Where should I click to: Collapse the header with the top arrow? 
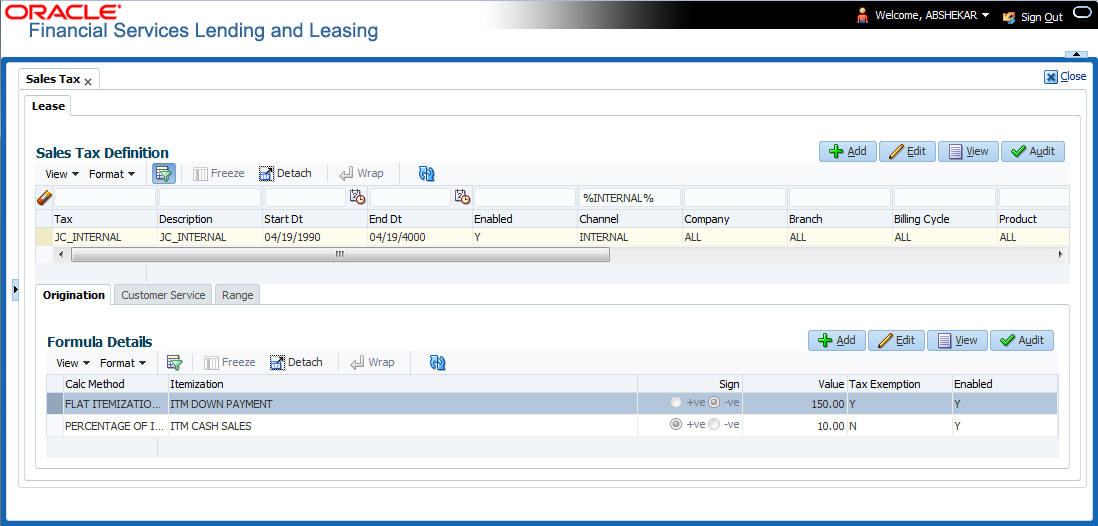point(1075,55)
